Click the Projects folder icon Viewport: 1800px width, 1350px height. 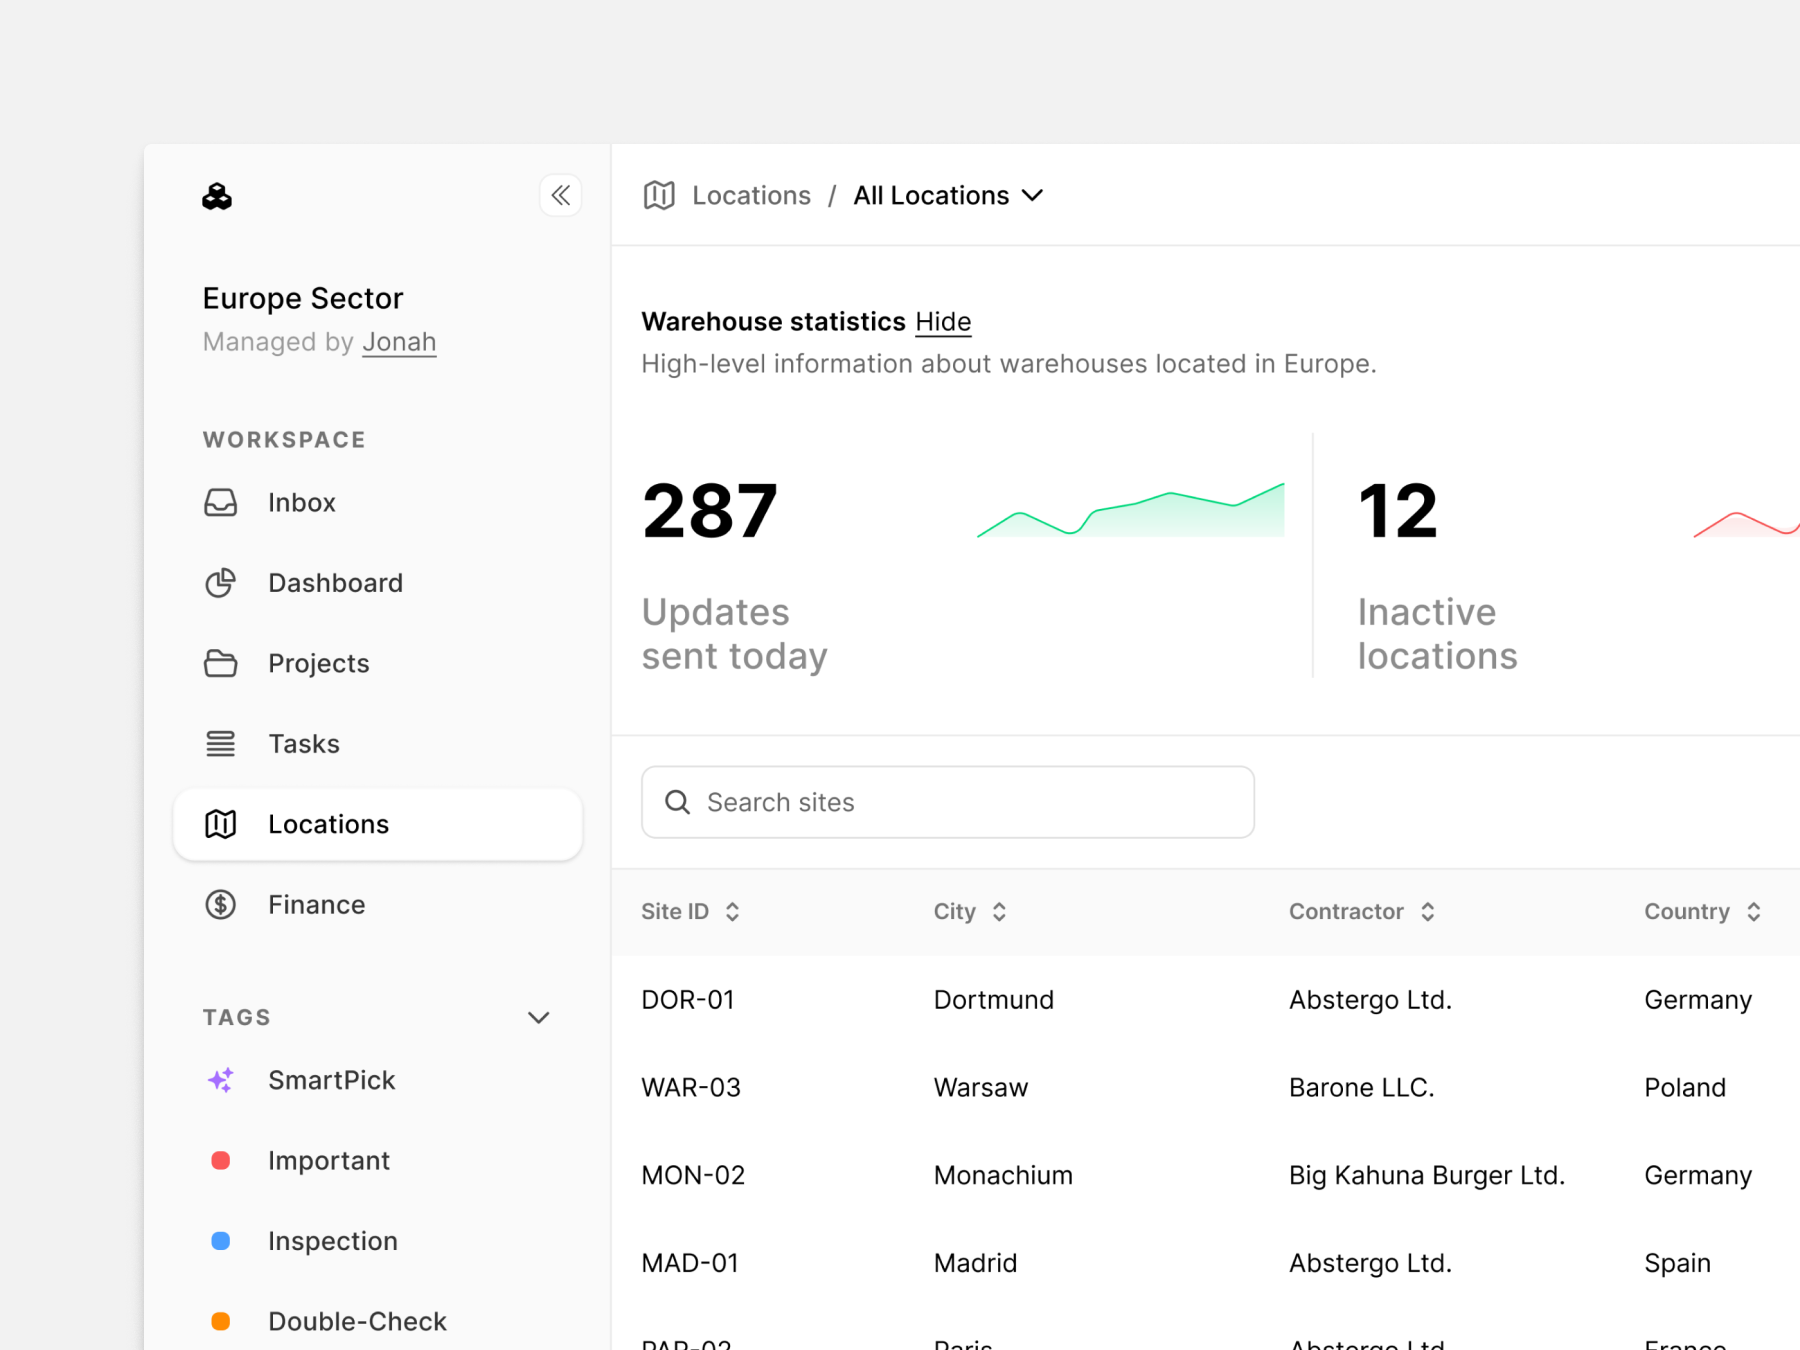(x=221, y=663)
